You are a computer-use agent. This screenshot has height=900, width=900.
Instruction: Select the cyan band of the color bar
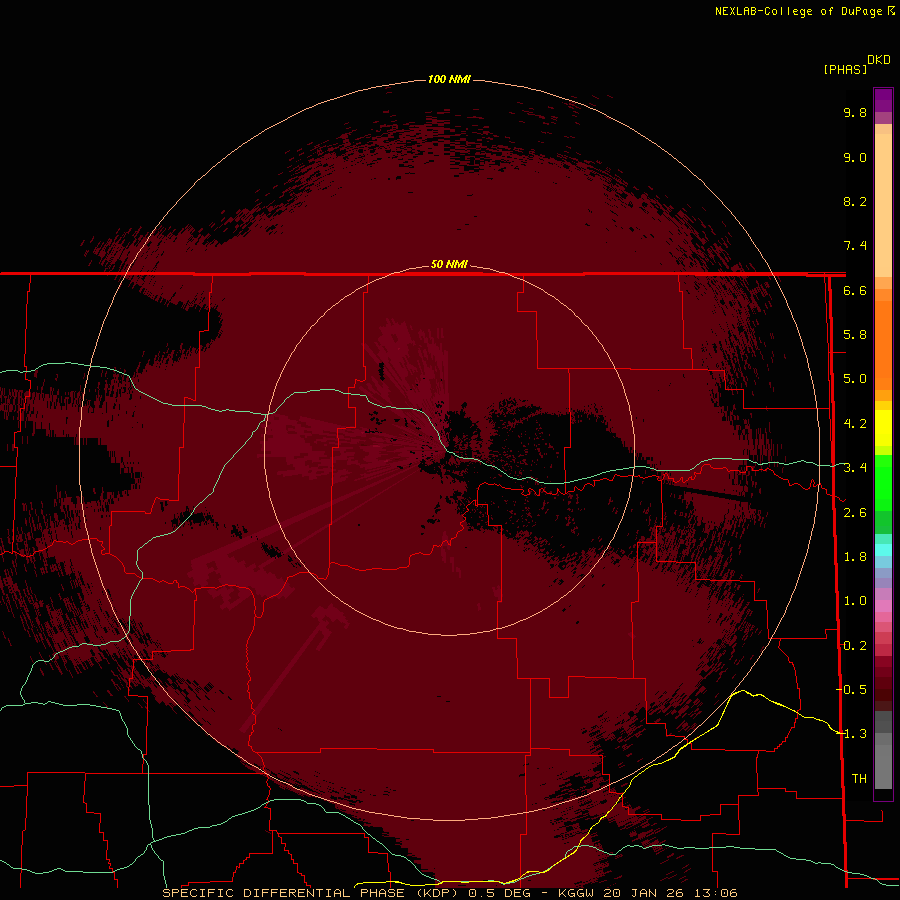pos(883,550)
